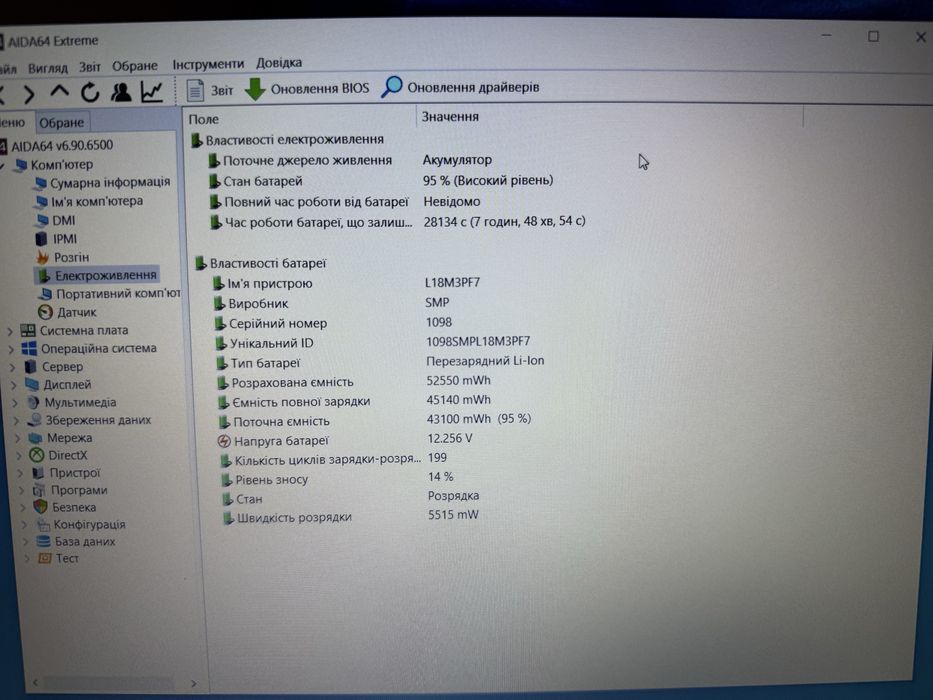Click the Програми icon in tree
The image size is (933, 700).
[x=39, y=490]
